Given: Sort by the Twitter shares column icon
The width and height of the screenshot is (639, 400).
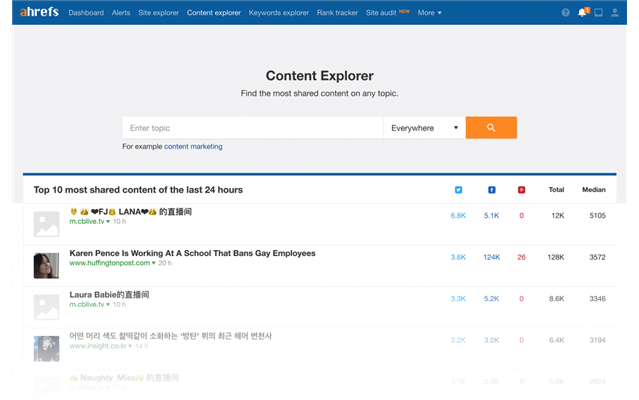Looking at the screenshot, I should pos(458,189).
